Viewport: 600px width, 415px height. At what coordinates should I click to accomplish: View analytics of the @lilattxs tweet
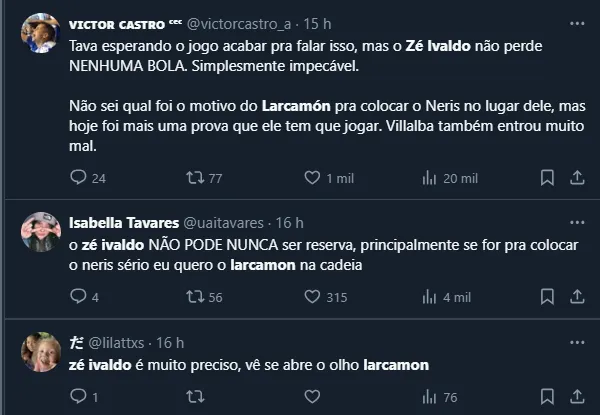428,397
